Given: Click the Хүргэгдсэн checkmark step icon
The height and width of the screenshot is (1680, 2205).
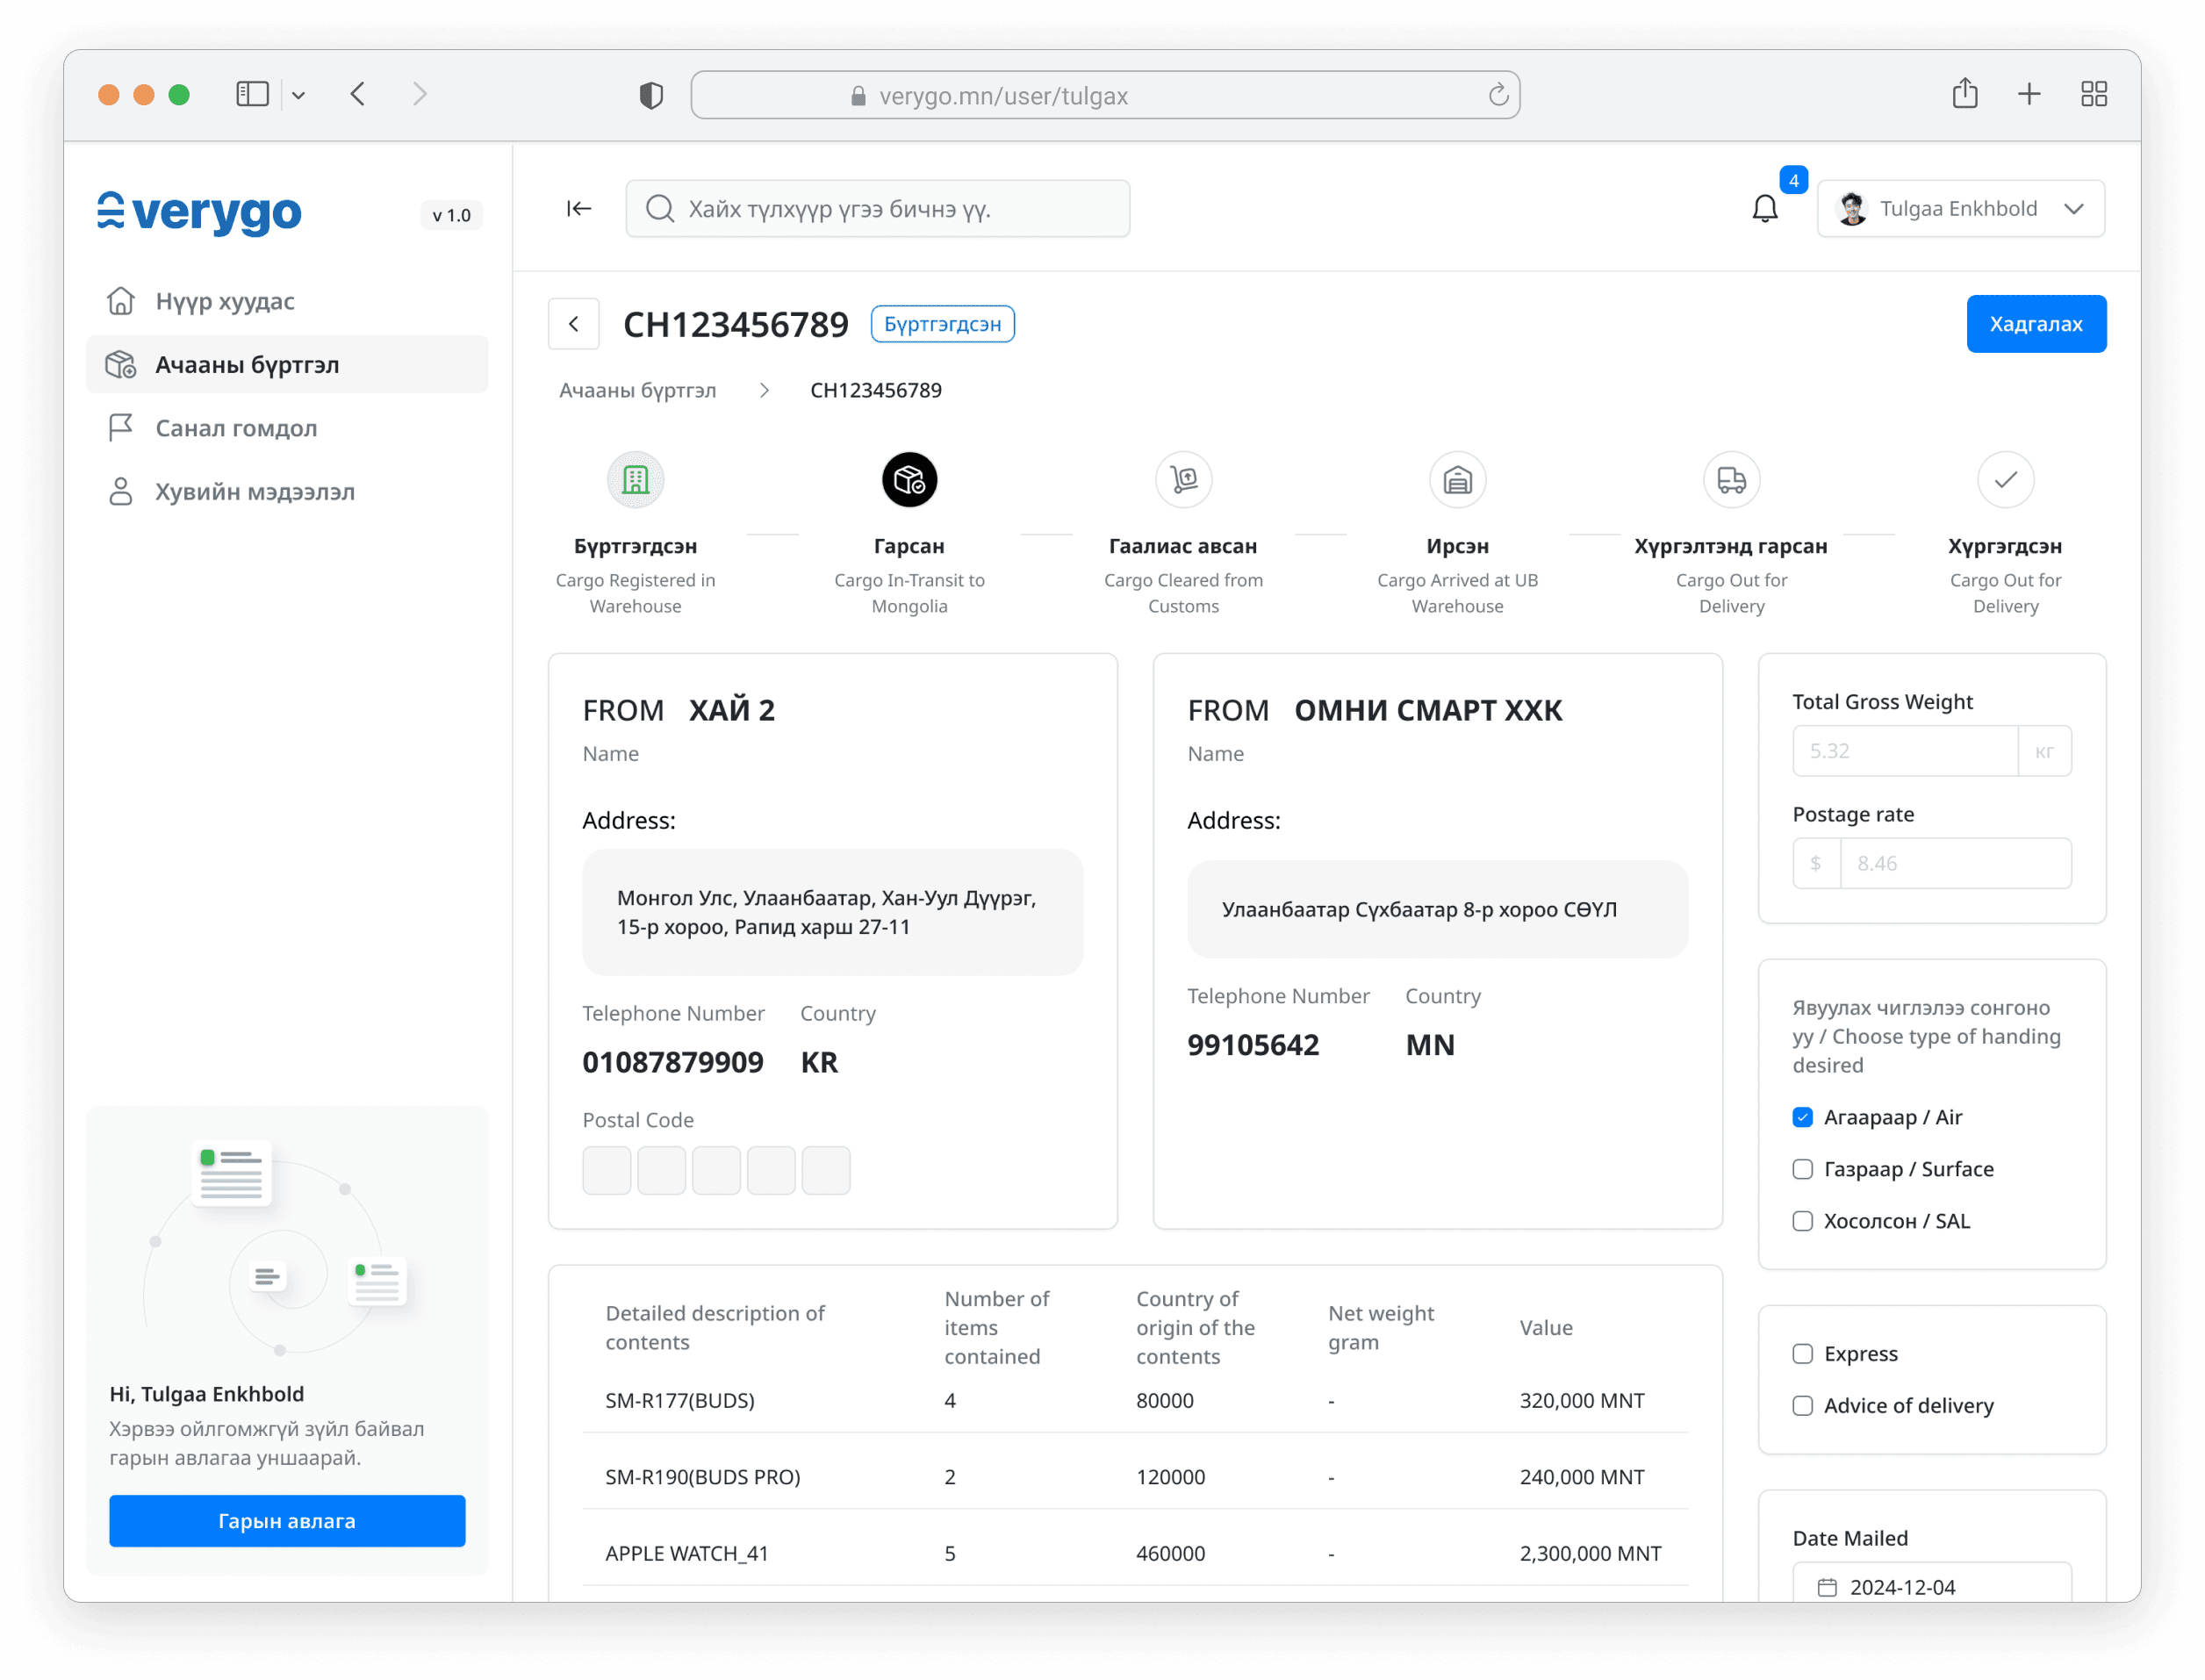Looking at the screenshot, I should point(2004,480).
